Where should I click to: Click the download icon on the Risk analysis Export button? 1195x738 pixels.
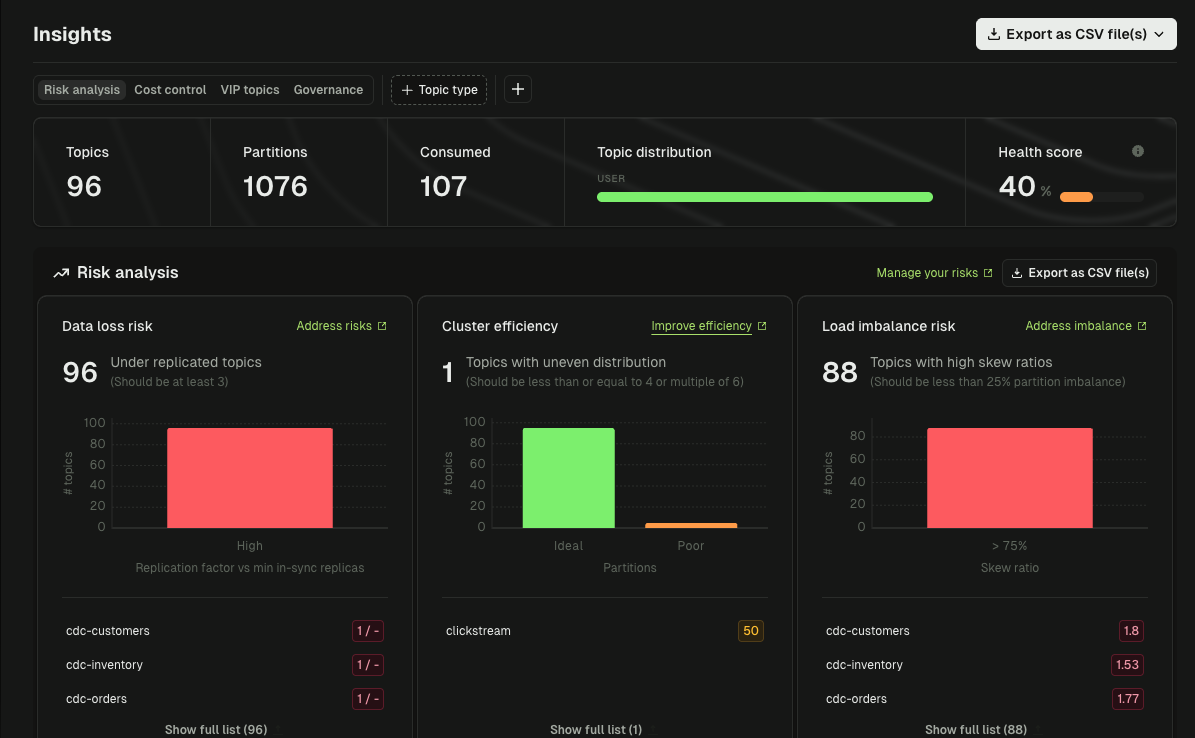pyautogui.click(x=1019, y=272)
